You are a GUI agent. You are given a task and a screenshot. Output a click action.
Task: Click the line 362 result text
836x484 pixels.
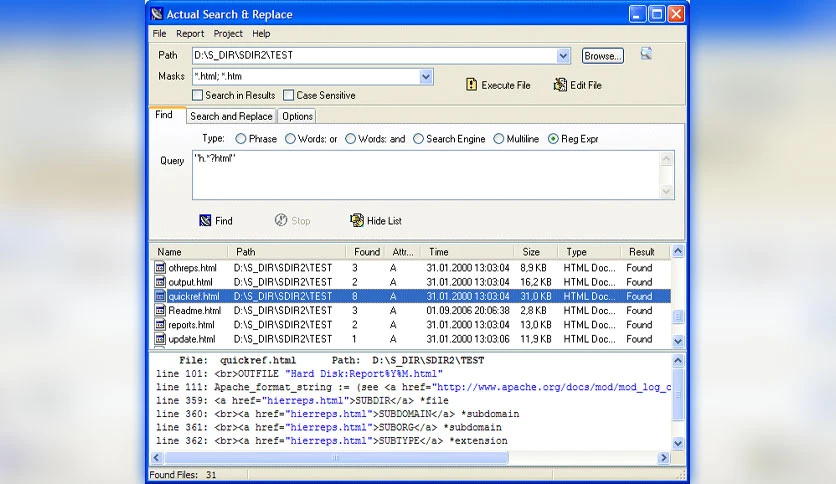(332, 441)
